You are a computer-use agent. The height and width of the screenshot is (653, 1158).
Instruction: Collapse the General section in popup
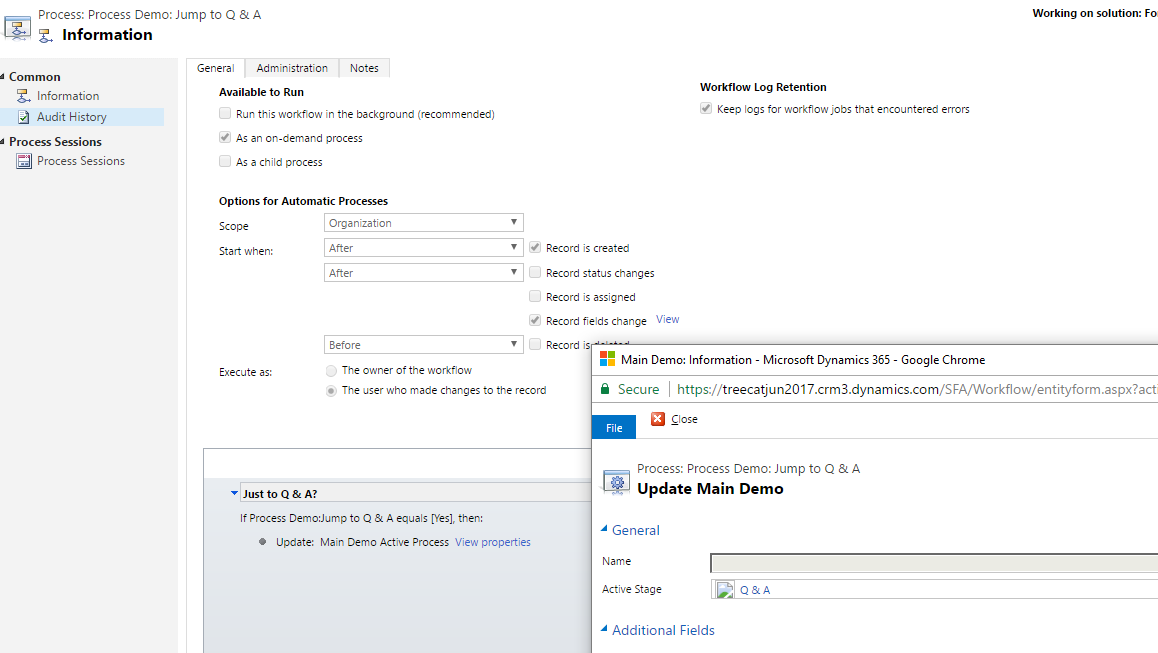604,530
